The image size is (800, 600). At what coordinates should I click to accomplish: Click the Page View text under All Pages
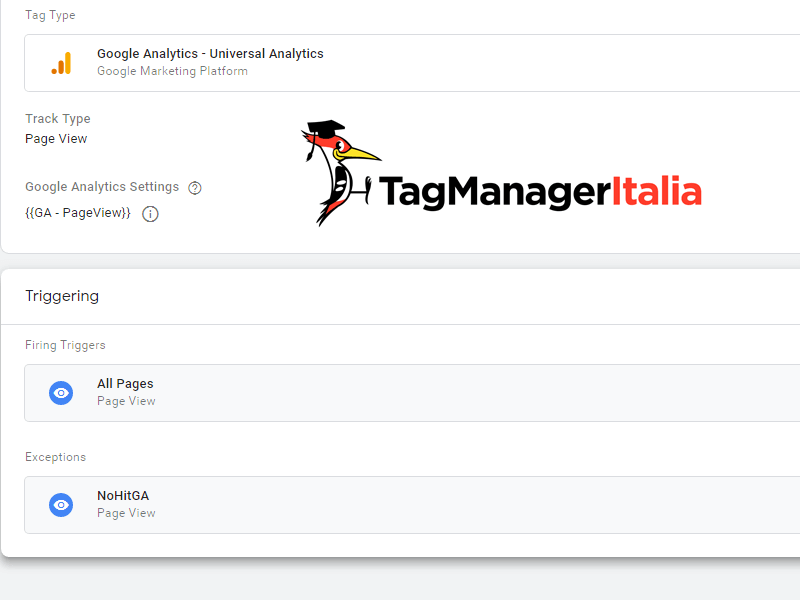point(126,401)
